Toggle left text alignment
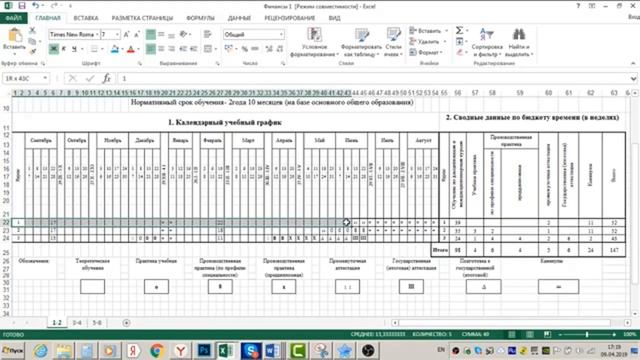The width and height of the screenshot is (640, 360). [x=151, y=49]
